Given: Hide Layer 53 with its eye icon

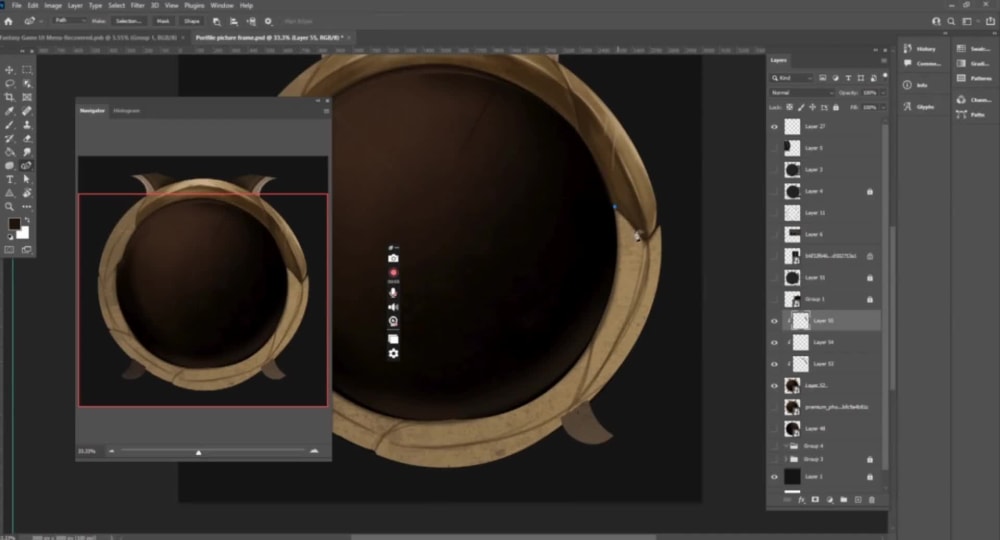Looking at the screenshot, I should (x=774, y=364).
